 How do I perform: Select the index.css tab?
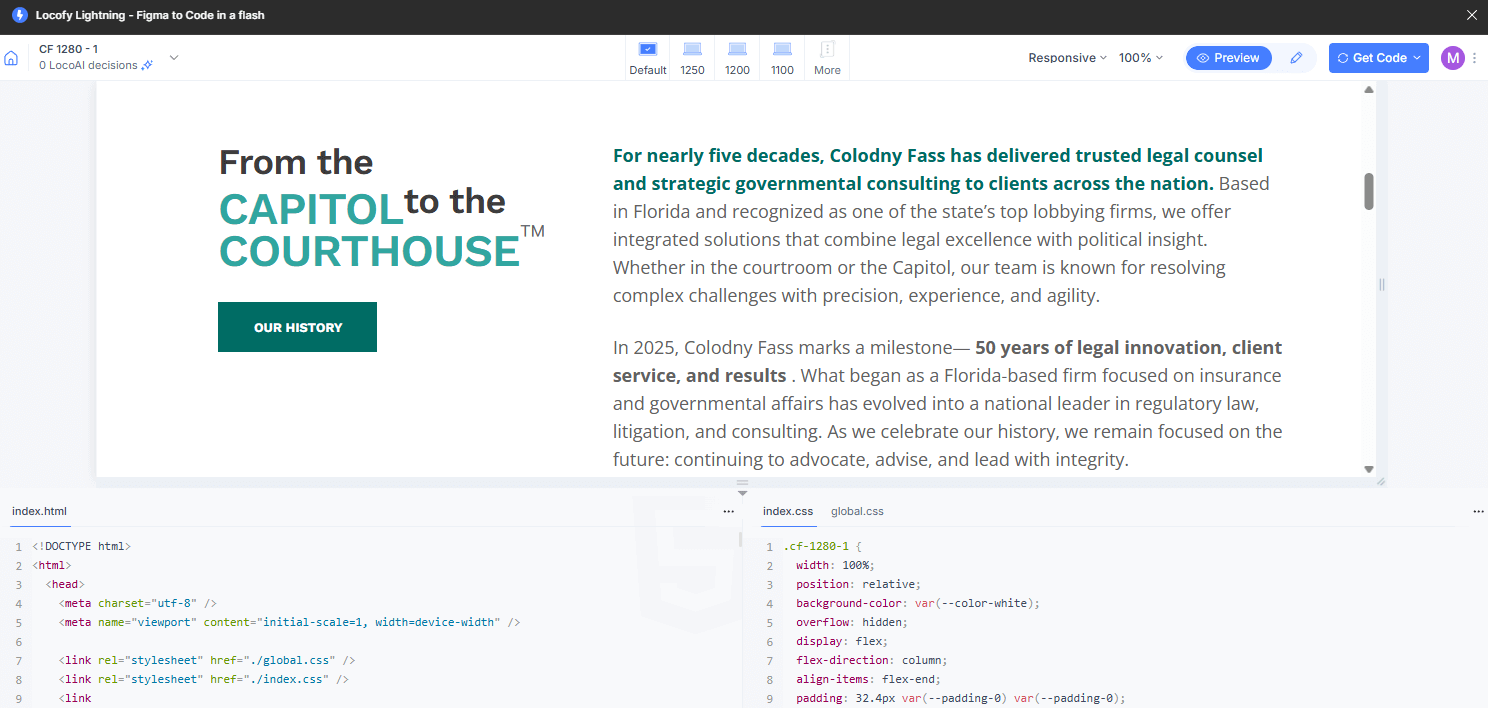[x=788, y=511]
